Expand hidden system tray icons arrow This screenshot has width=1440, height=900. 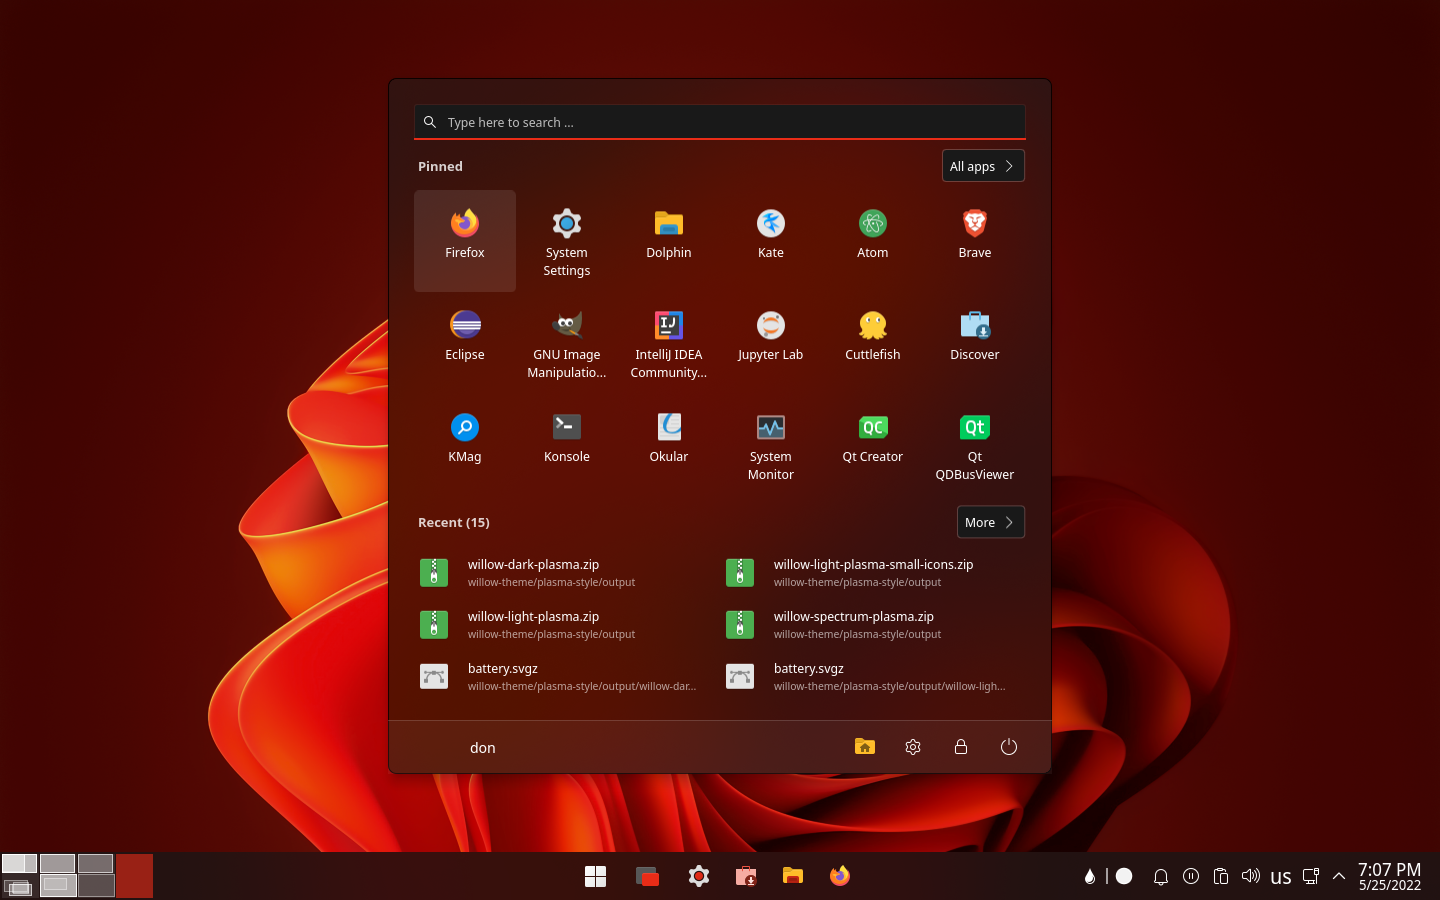(1339, 877)
